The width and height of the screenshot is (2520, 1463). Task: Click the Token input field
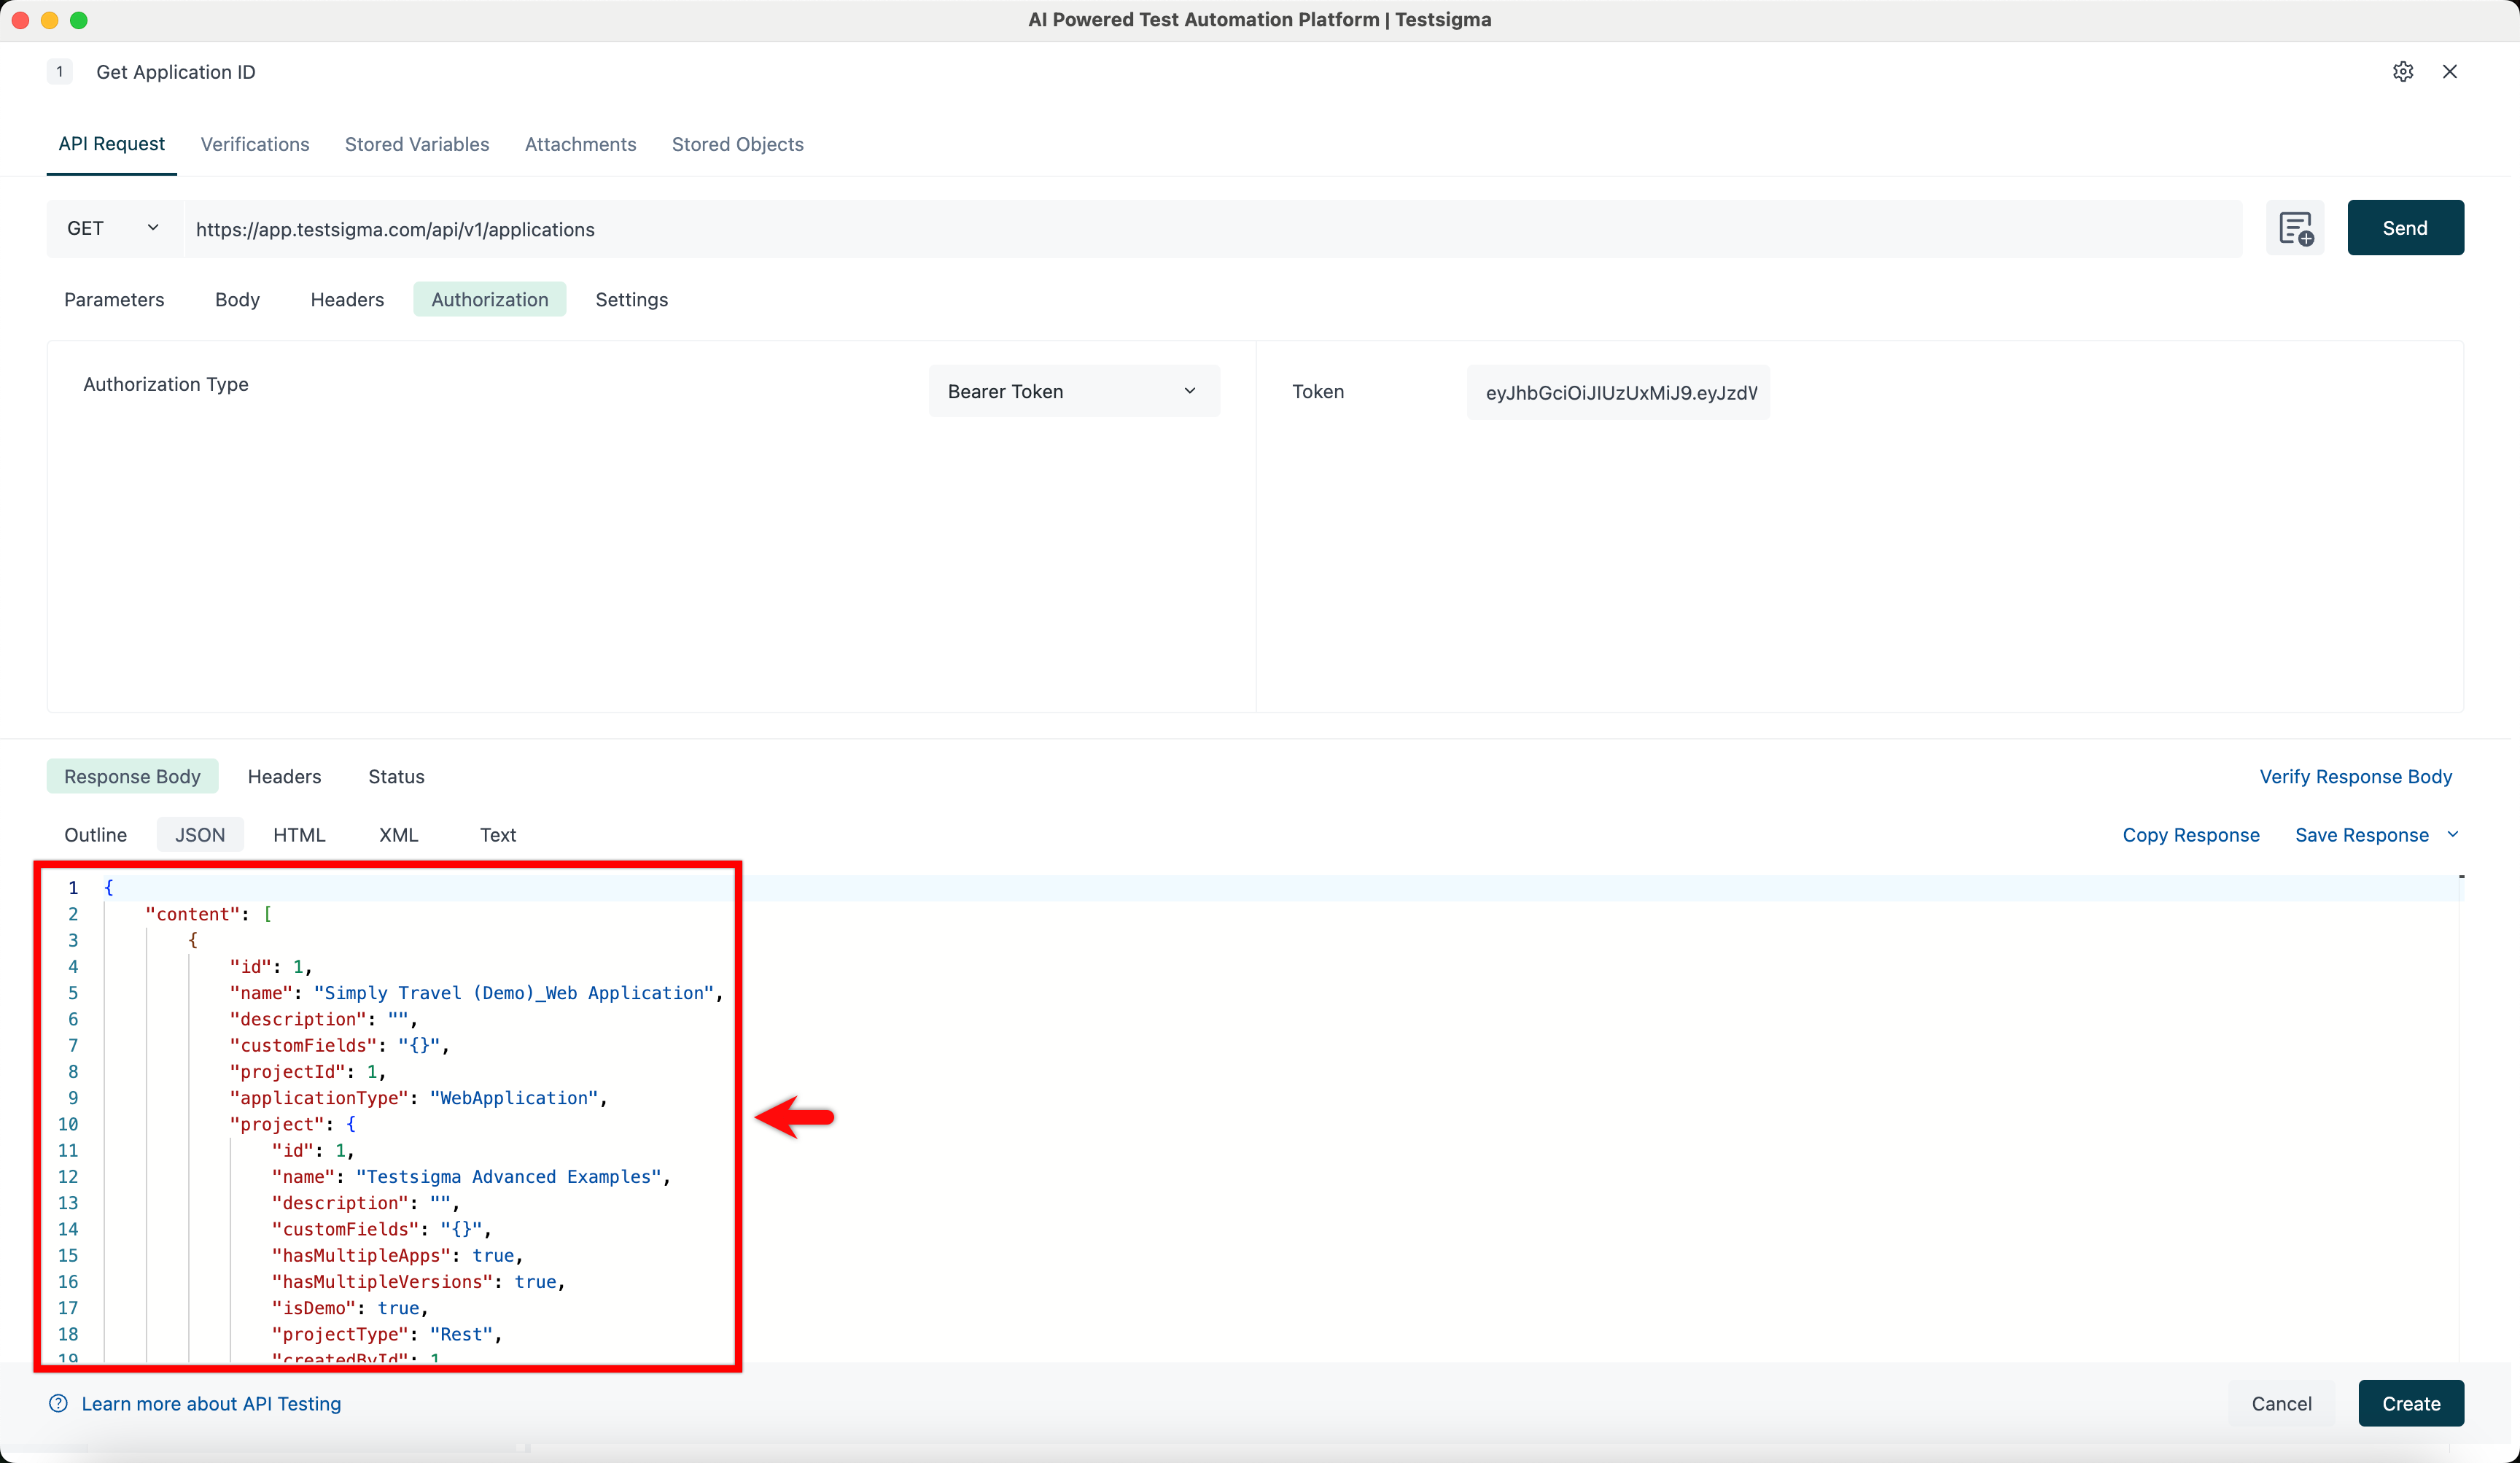coord(1617,392)
